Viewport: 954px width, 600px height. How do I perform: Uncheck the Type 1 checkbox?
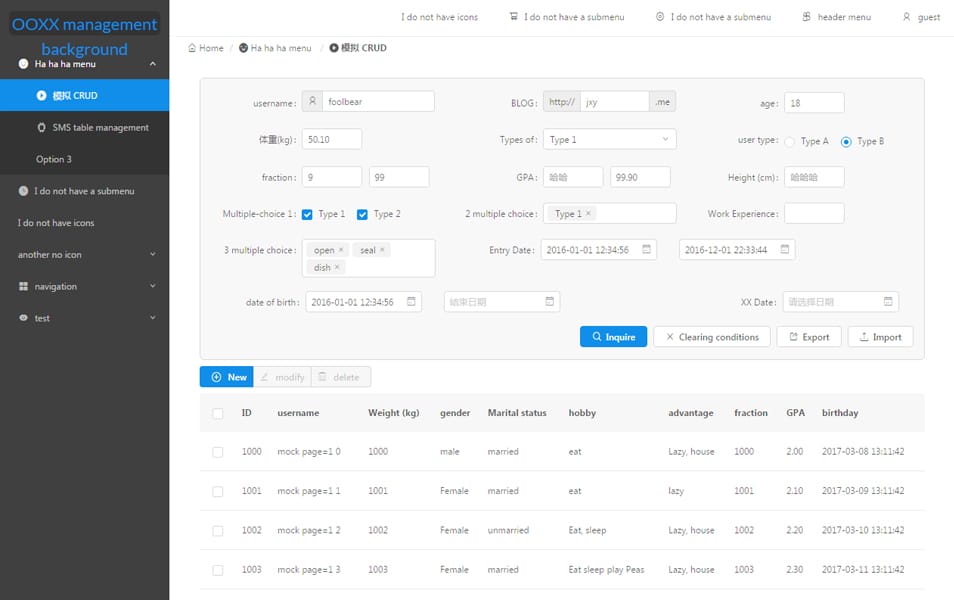point(305,212)
